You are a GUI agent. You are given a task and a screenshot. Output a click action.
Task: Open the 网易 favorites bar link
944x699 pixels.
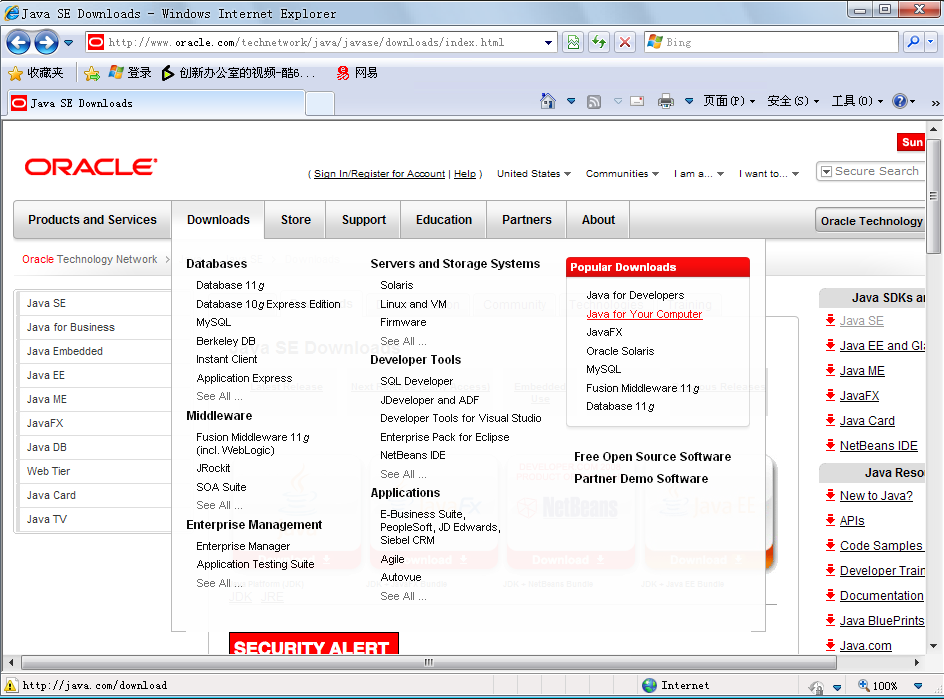tap(357, 73)
